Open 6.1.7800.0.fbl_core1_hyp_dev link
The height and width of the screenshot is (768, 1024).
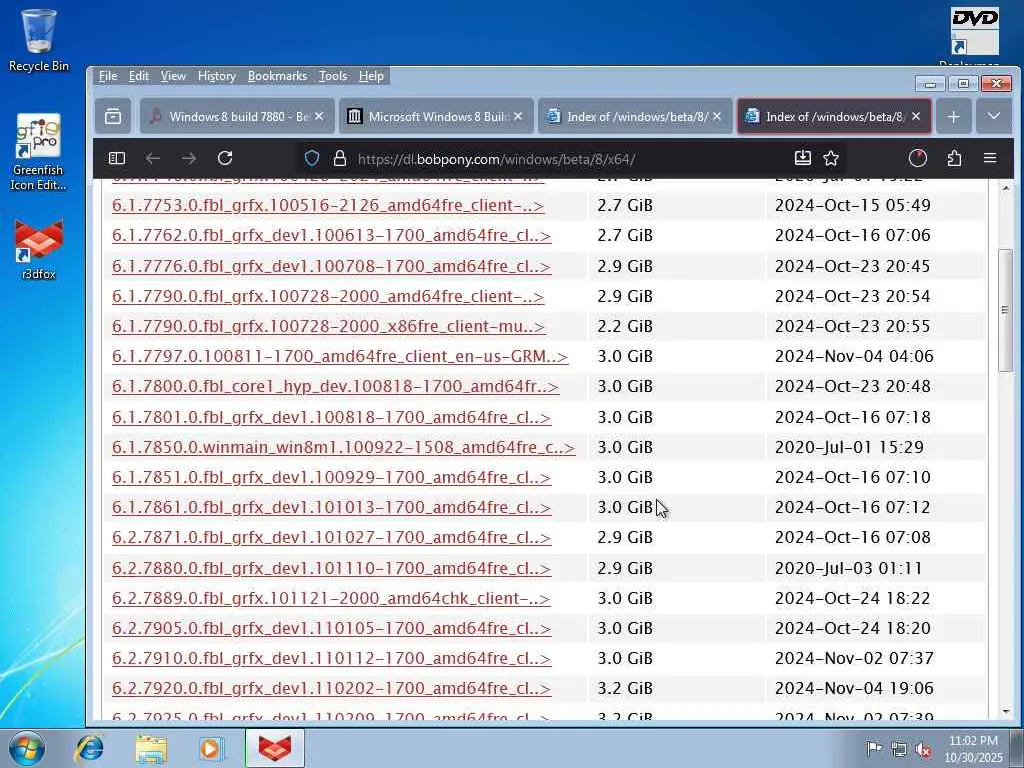tap(335, 387)
